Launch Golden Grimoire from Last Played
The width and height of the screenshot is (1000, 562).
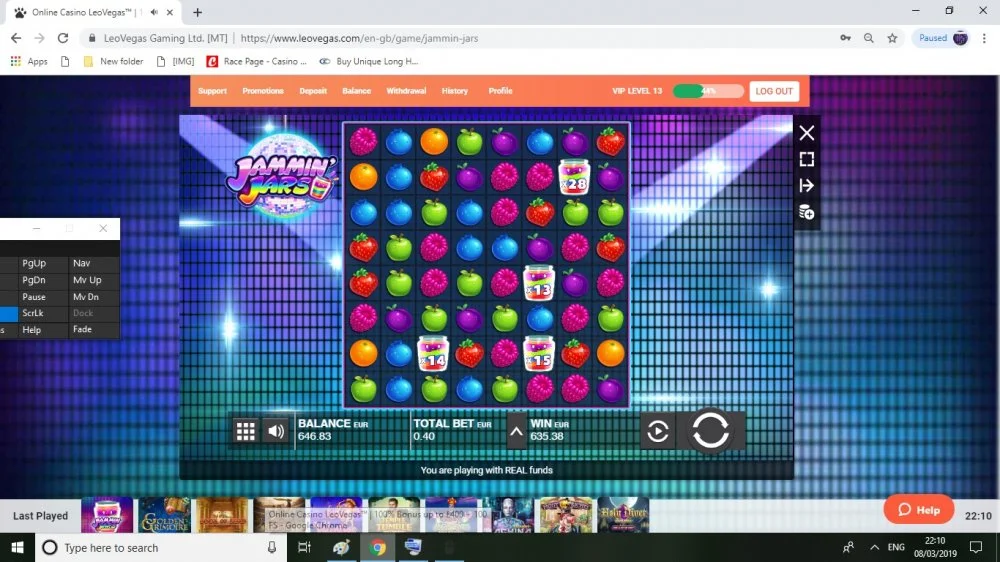tap(165, 515)
